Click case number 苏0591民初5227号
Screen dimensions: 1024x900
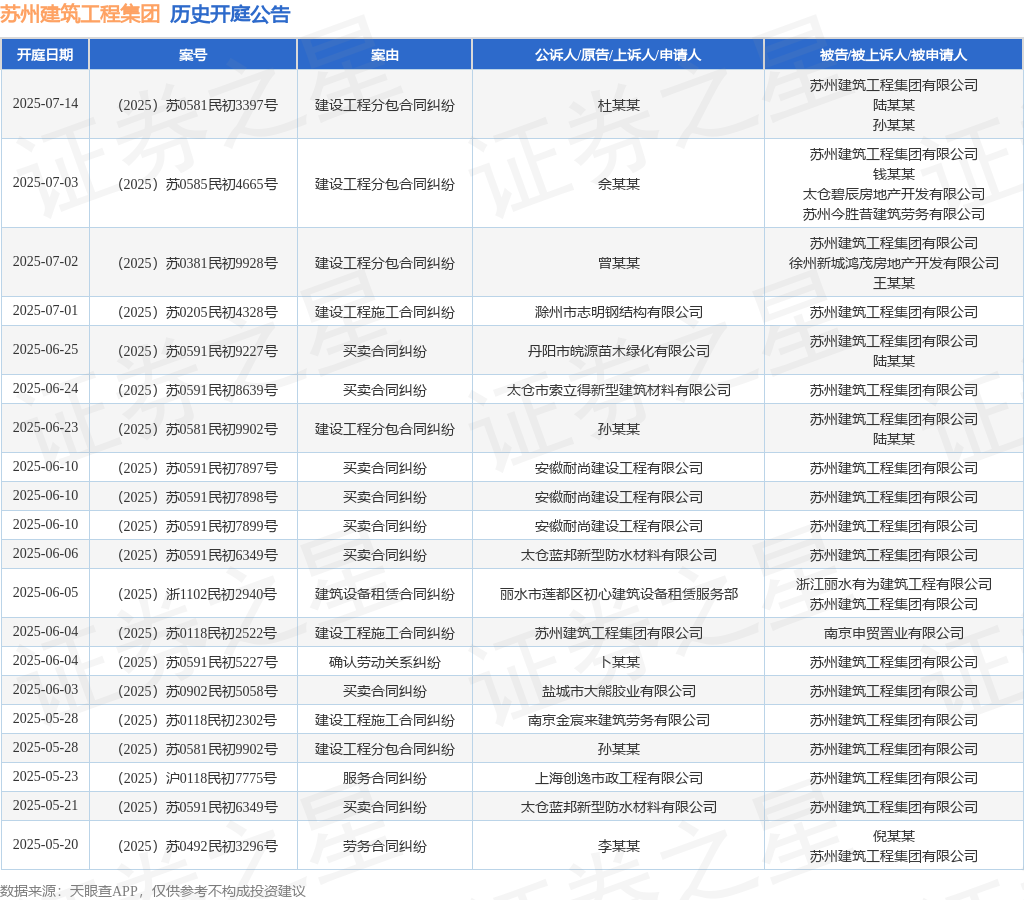[x=198, y=663]
